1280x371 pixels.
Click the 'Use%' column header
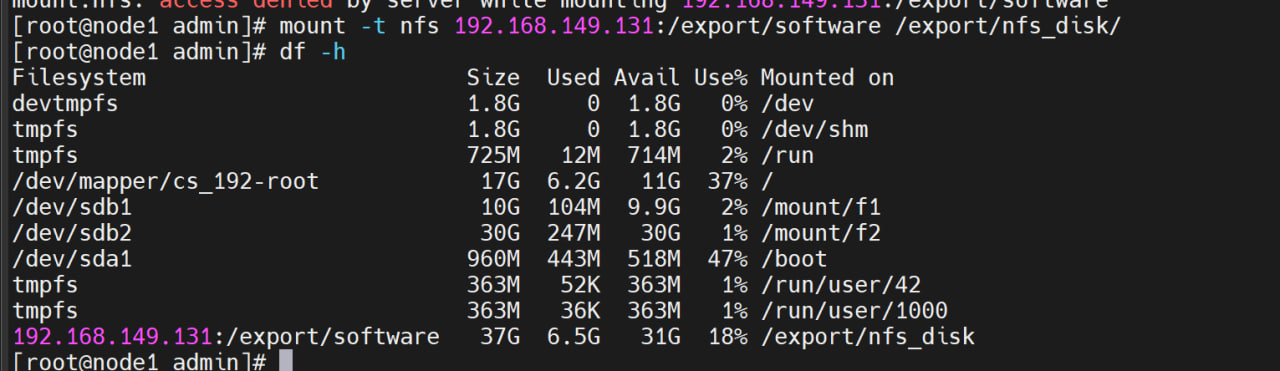coord(720,77)
